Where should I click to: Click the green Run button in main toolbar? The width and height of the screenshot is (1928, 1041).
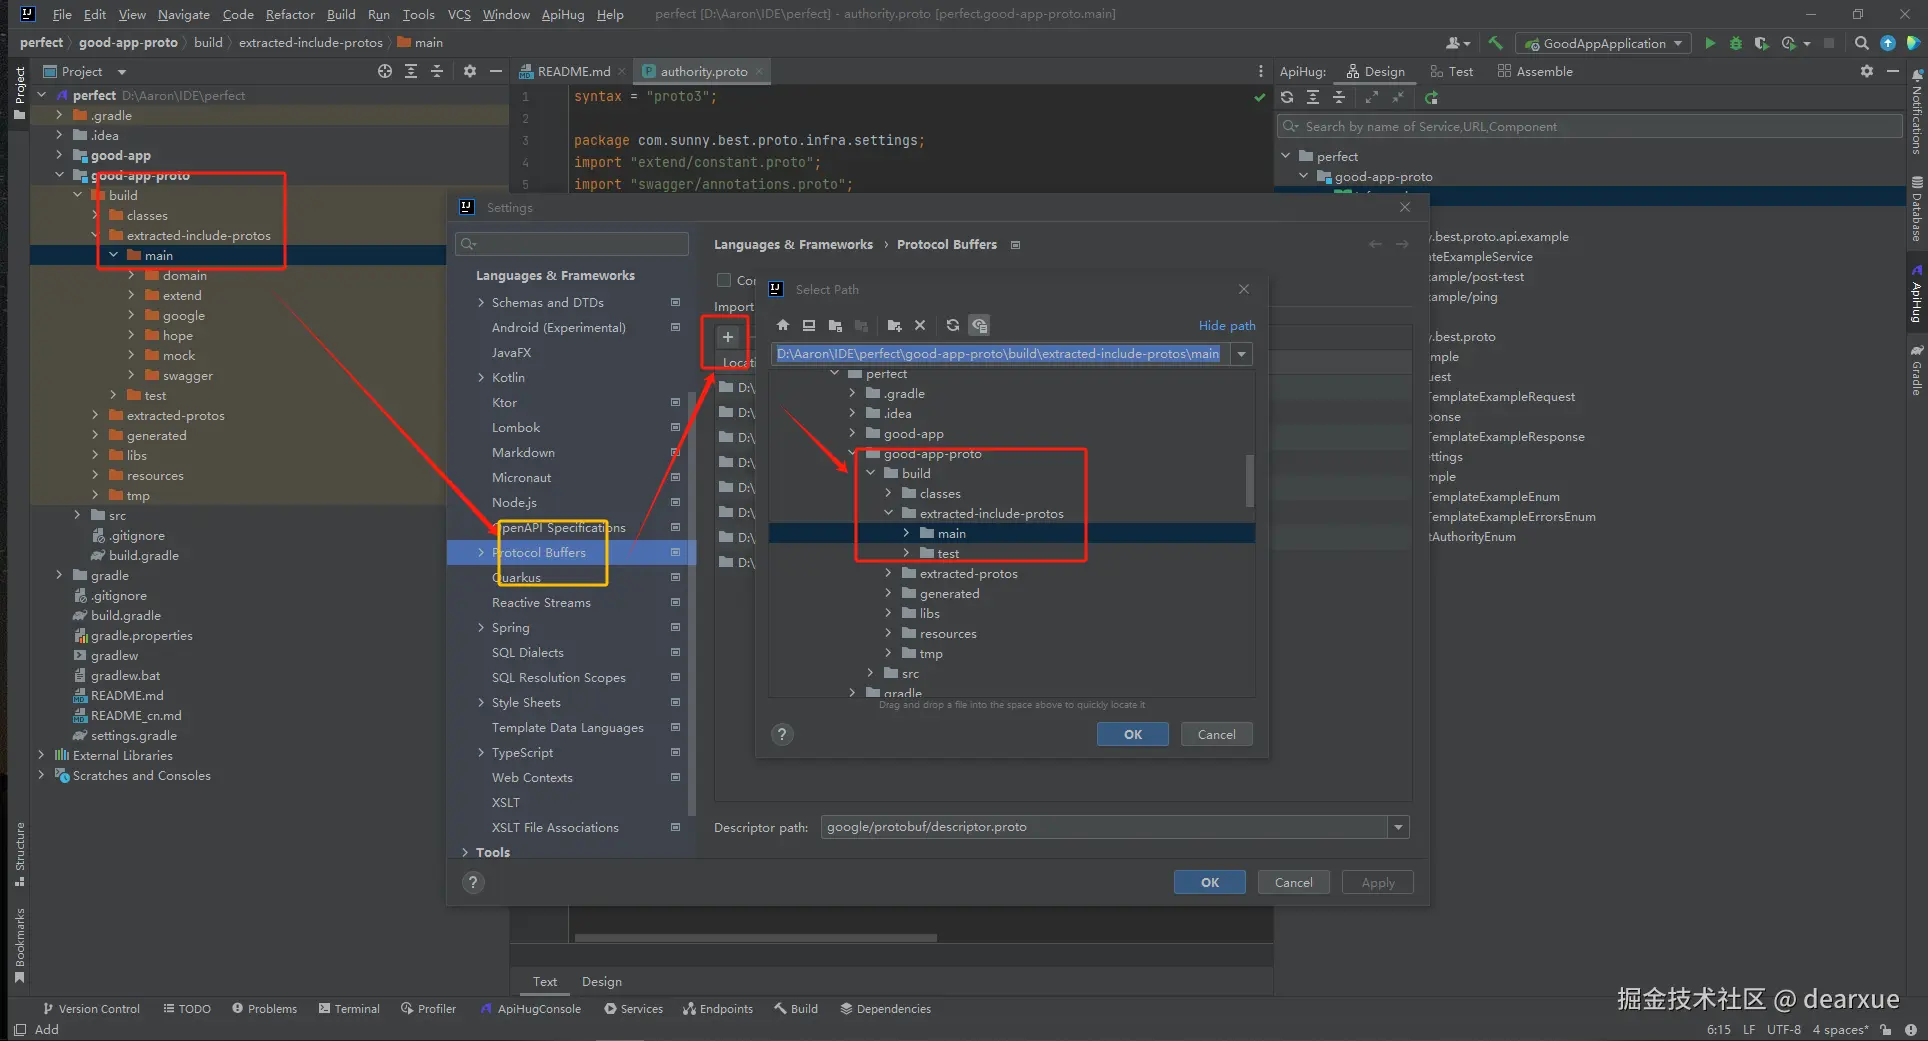pyautogui.click(x=1710, y=43)
